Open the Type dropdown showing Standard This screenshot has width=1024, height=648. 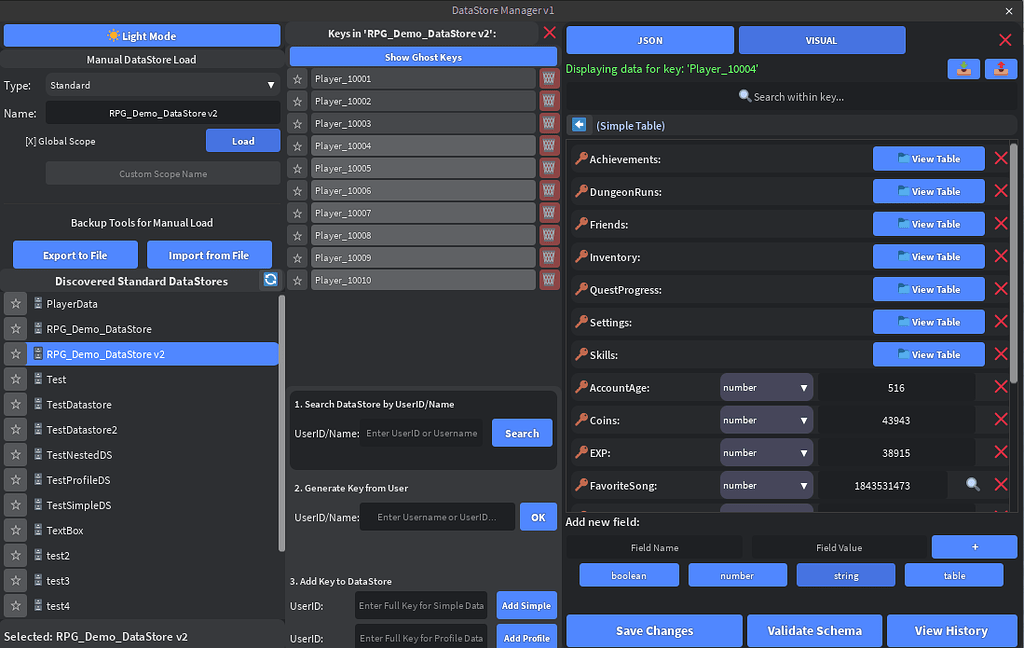pyautogui.click(x=162, y=86)
